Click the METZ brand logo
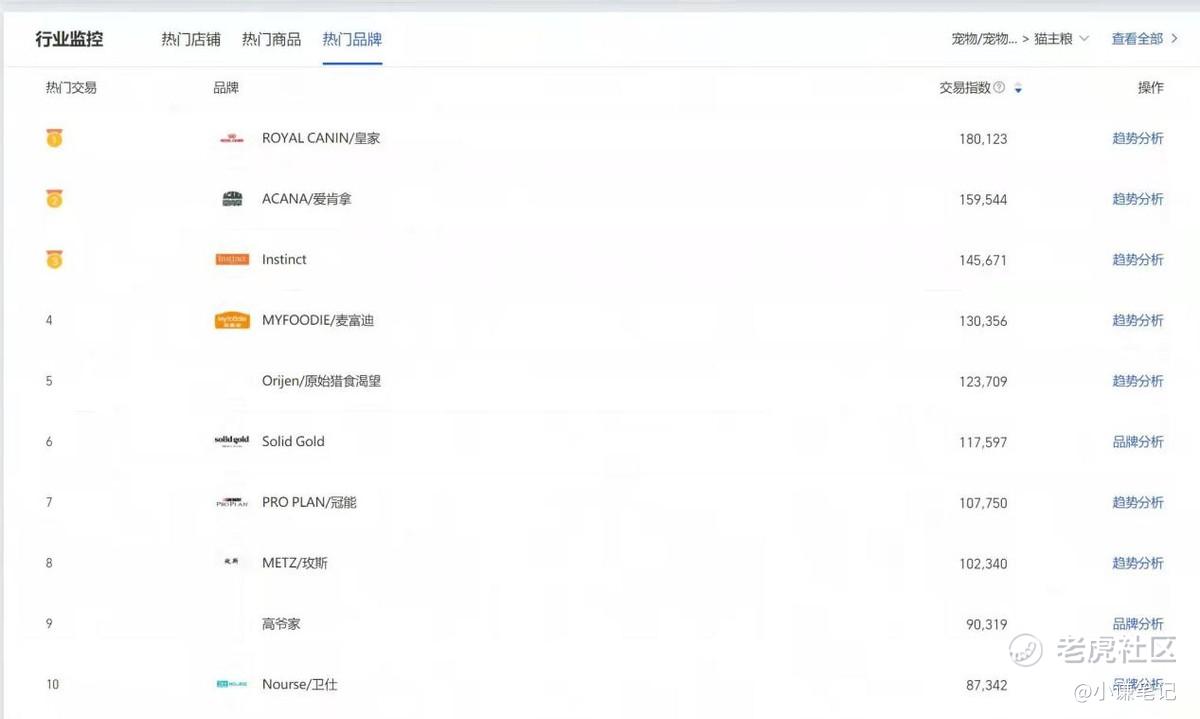Image resolution: width=1200 pixels, height=719 pixels. click(x=232, y=562)
